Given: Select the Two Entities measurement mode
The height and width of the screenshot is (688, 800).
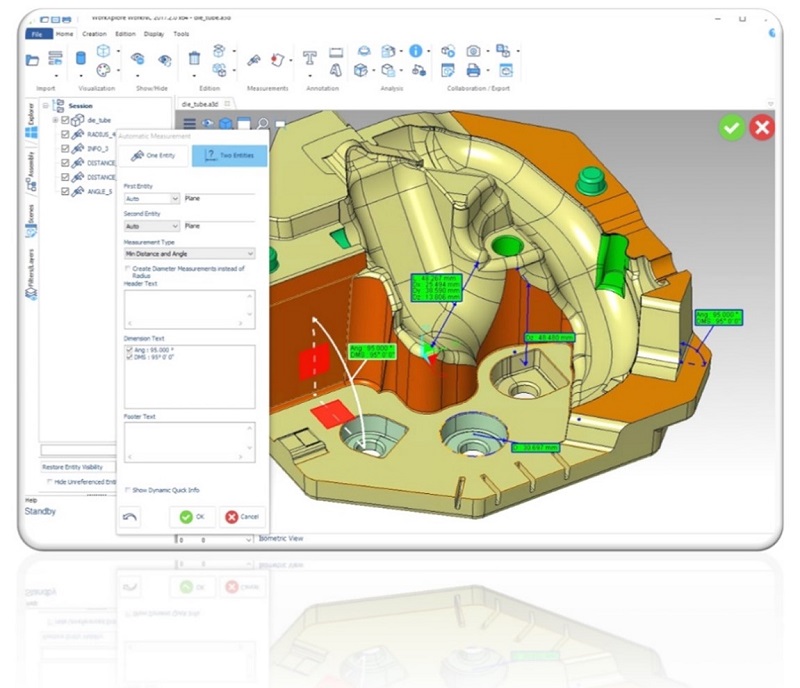Looking at the screenshot, I should click(229, 156).
